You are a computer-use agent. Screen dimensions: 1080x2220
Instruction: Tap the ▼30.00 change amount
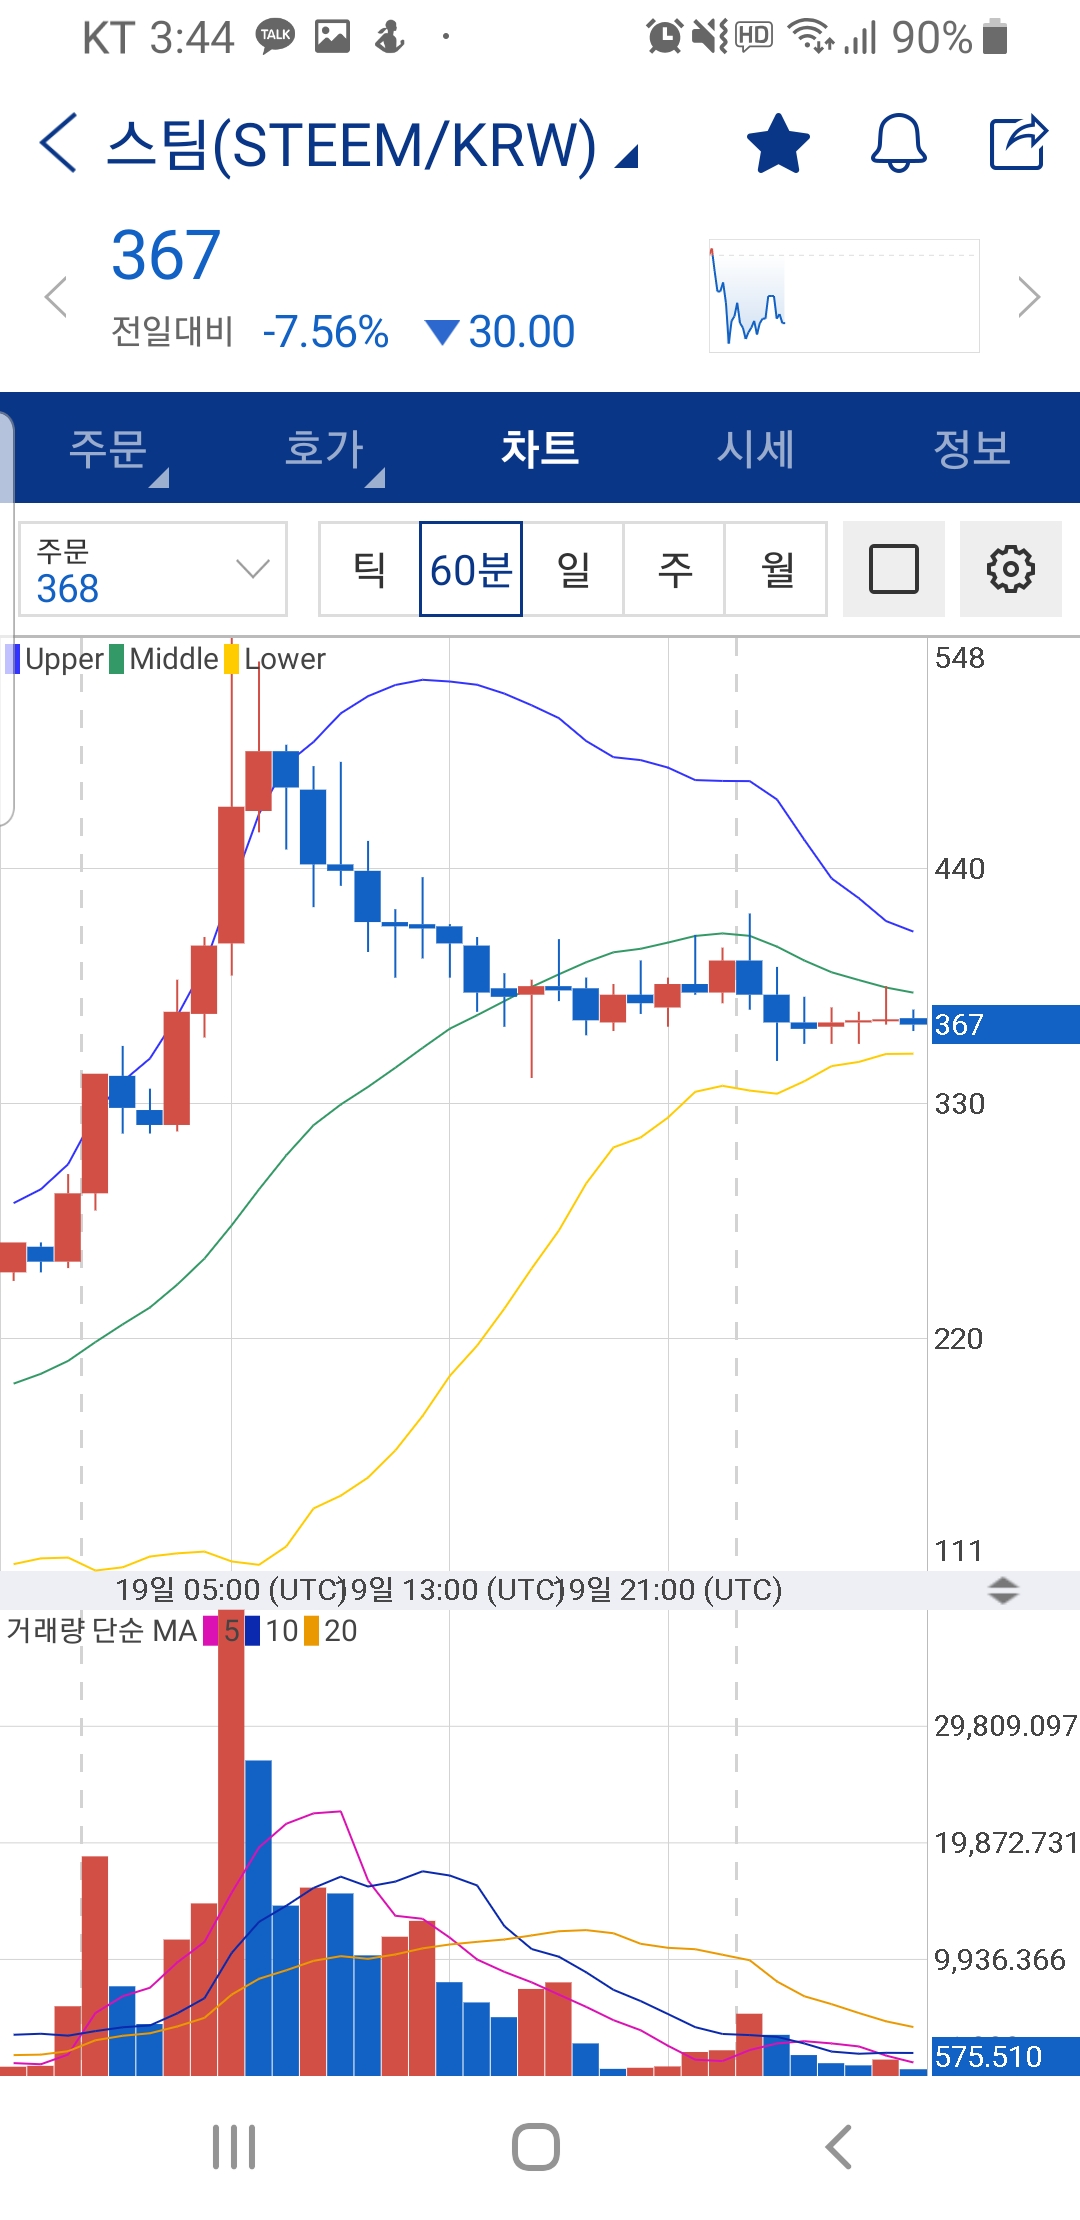pos(500,332)
